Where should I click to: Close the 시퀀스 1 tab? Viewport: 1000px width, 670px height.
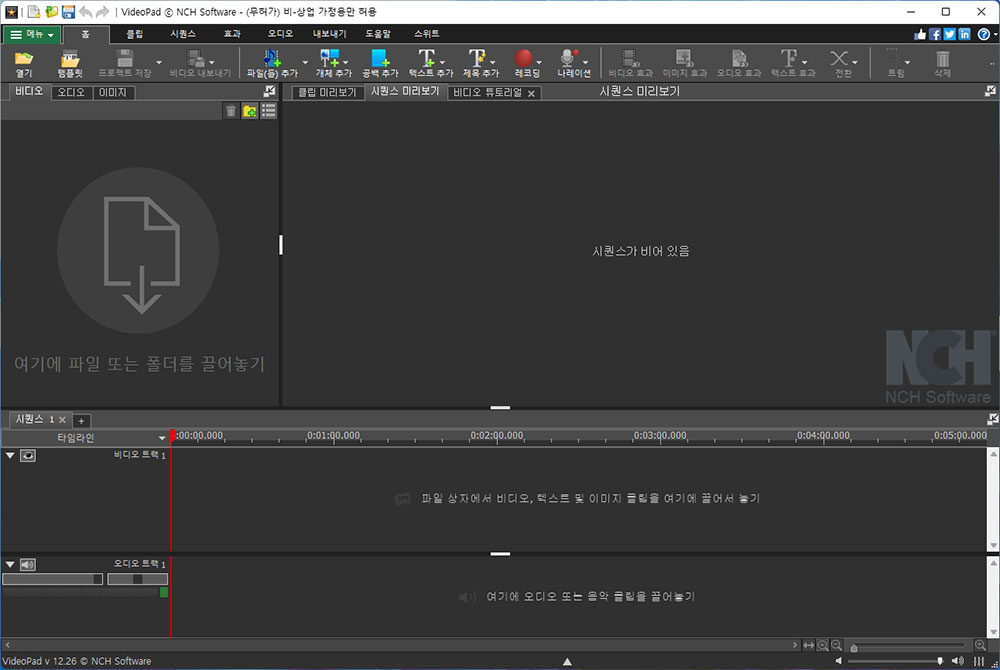pyautogui.click(x=62, y=419)
